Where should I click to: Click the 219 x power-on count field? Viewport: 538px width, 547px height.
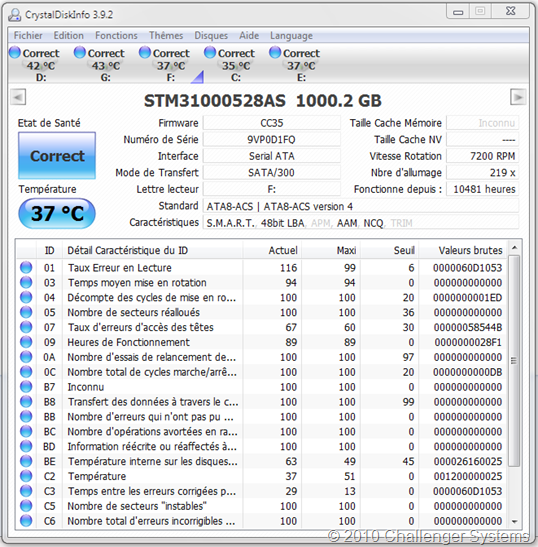tap(483, 173)
